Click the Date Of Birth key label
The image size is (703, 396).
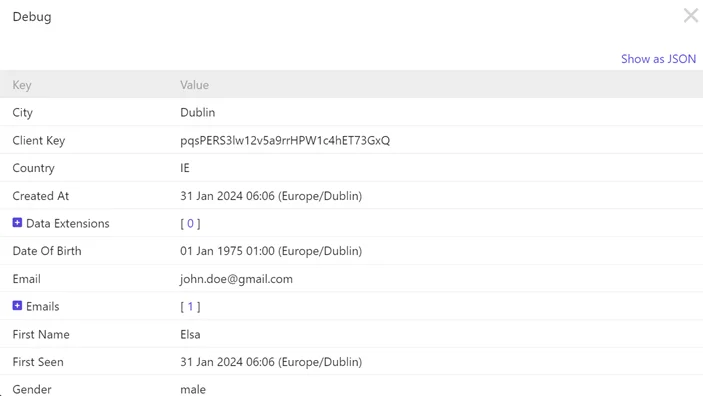47,251
